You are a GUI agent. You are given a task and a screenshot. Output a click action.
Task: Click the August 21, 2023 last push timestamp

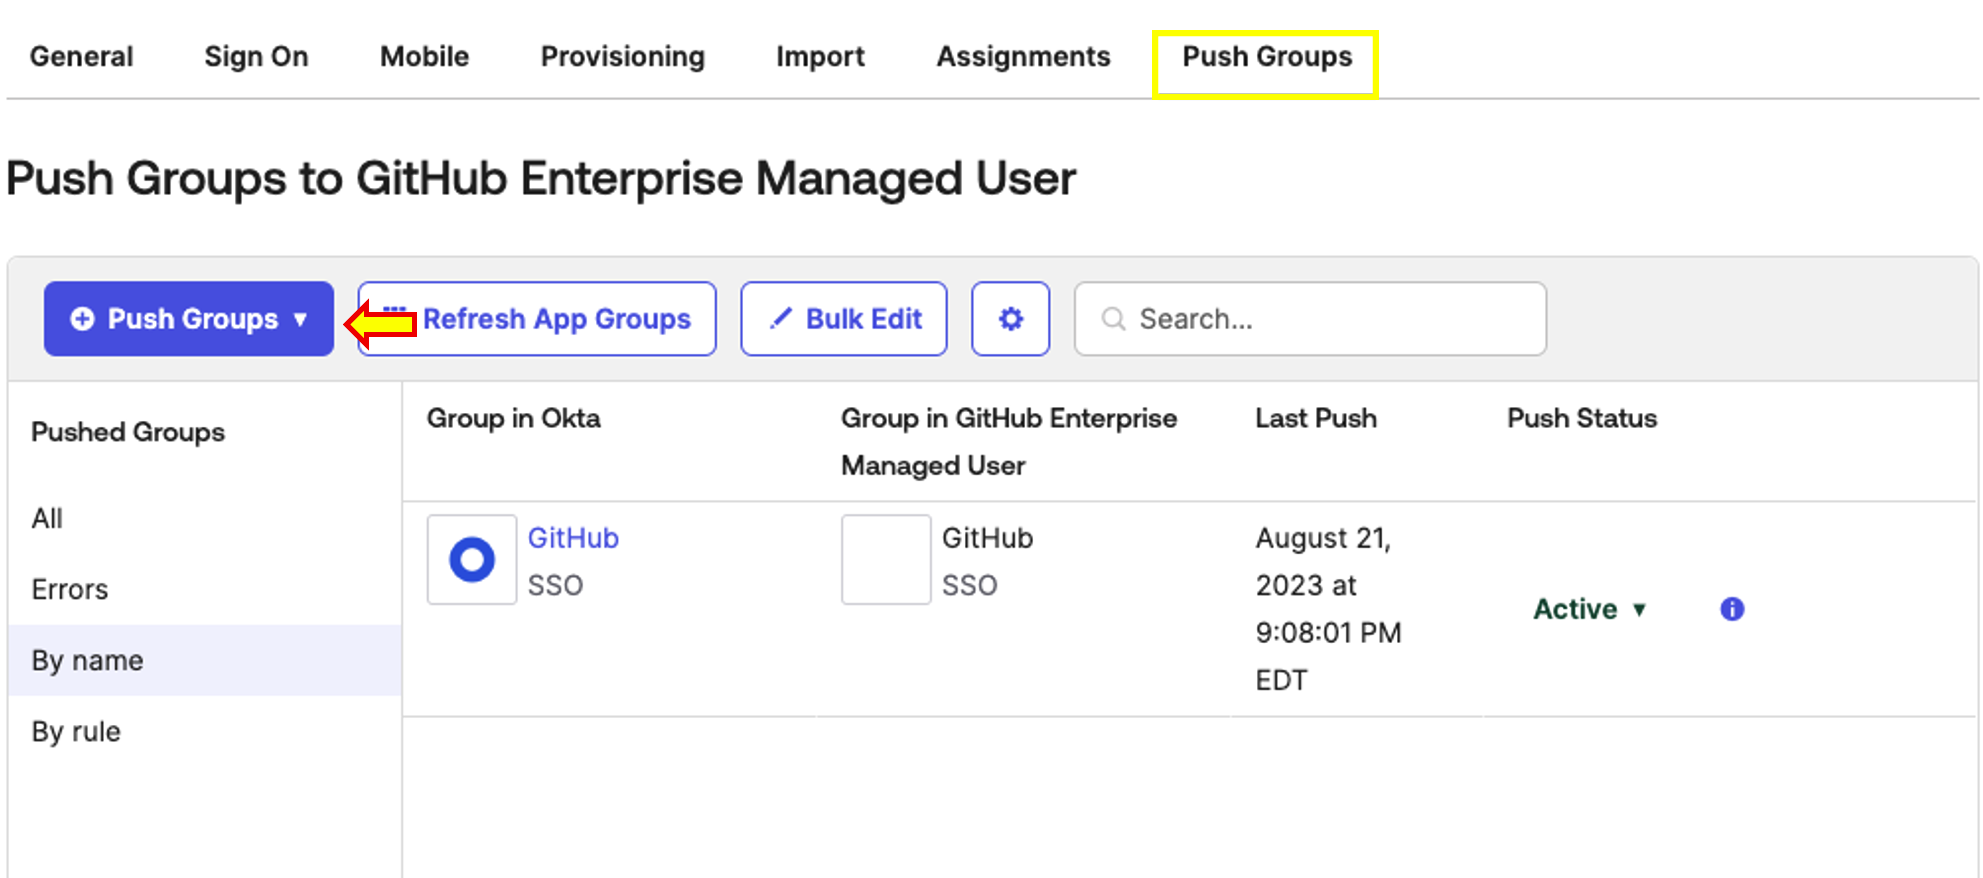(x=1328, y=609)
